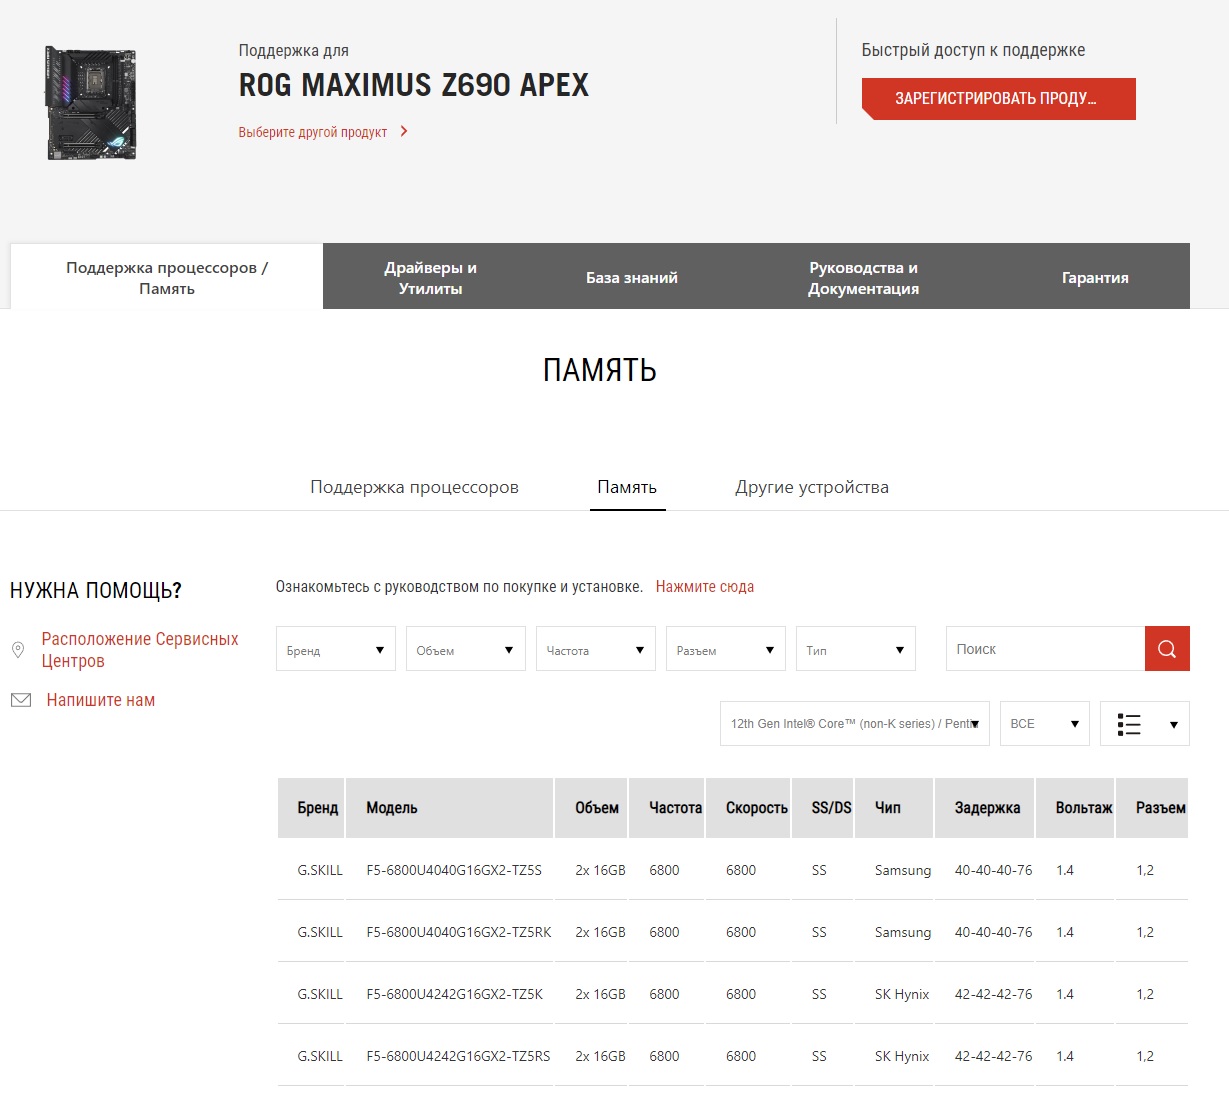Click the list view icon

(x=1129, y=724)
